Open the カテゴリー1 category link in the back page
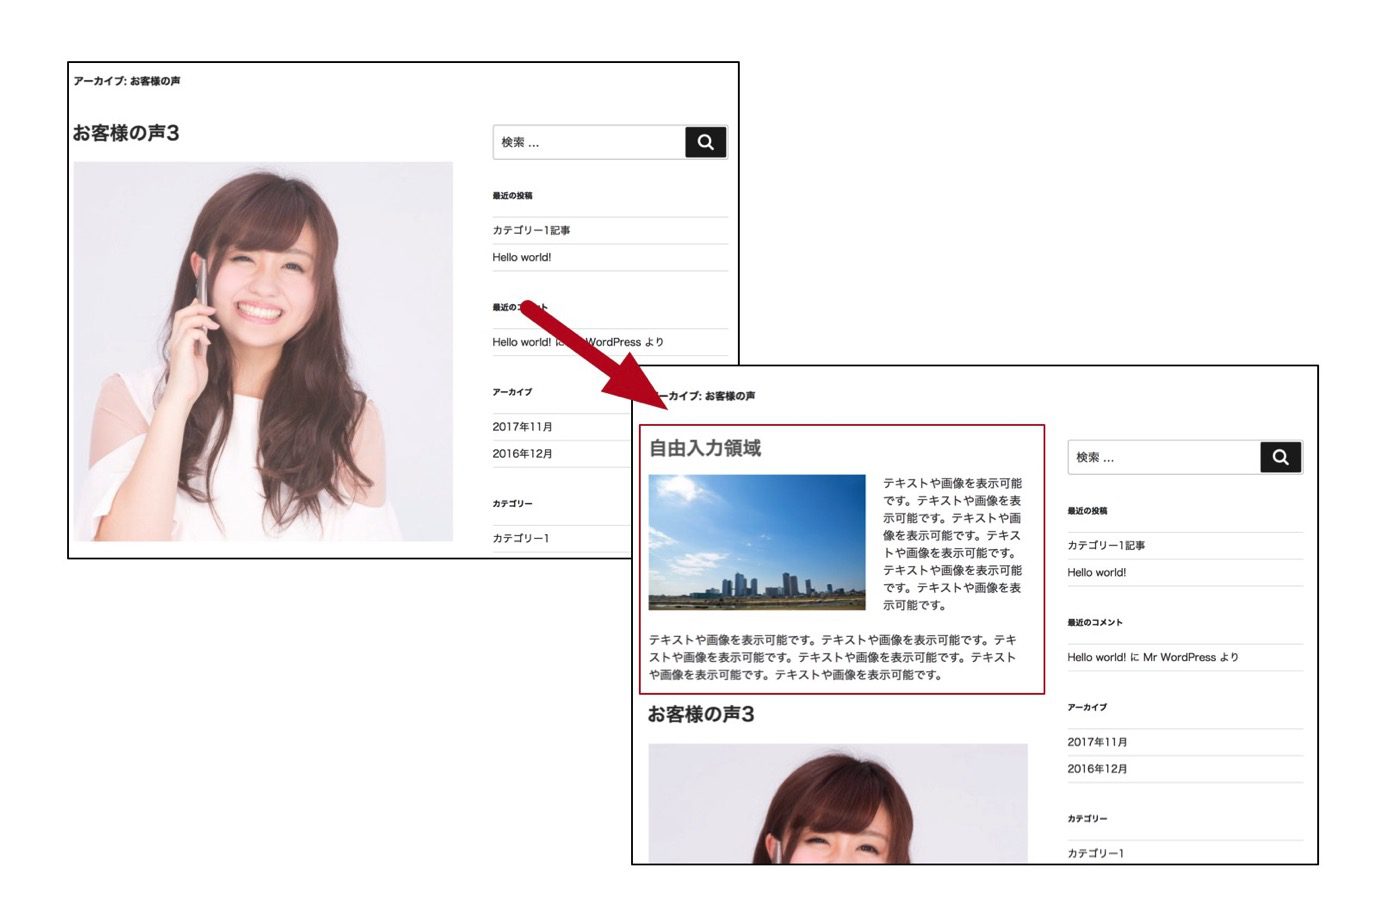The image size is (1388, 924). [x=520, y=538]
